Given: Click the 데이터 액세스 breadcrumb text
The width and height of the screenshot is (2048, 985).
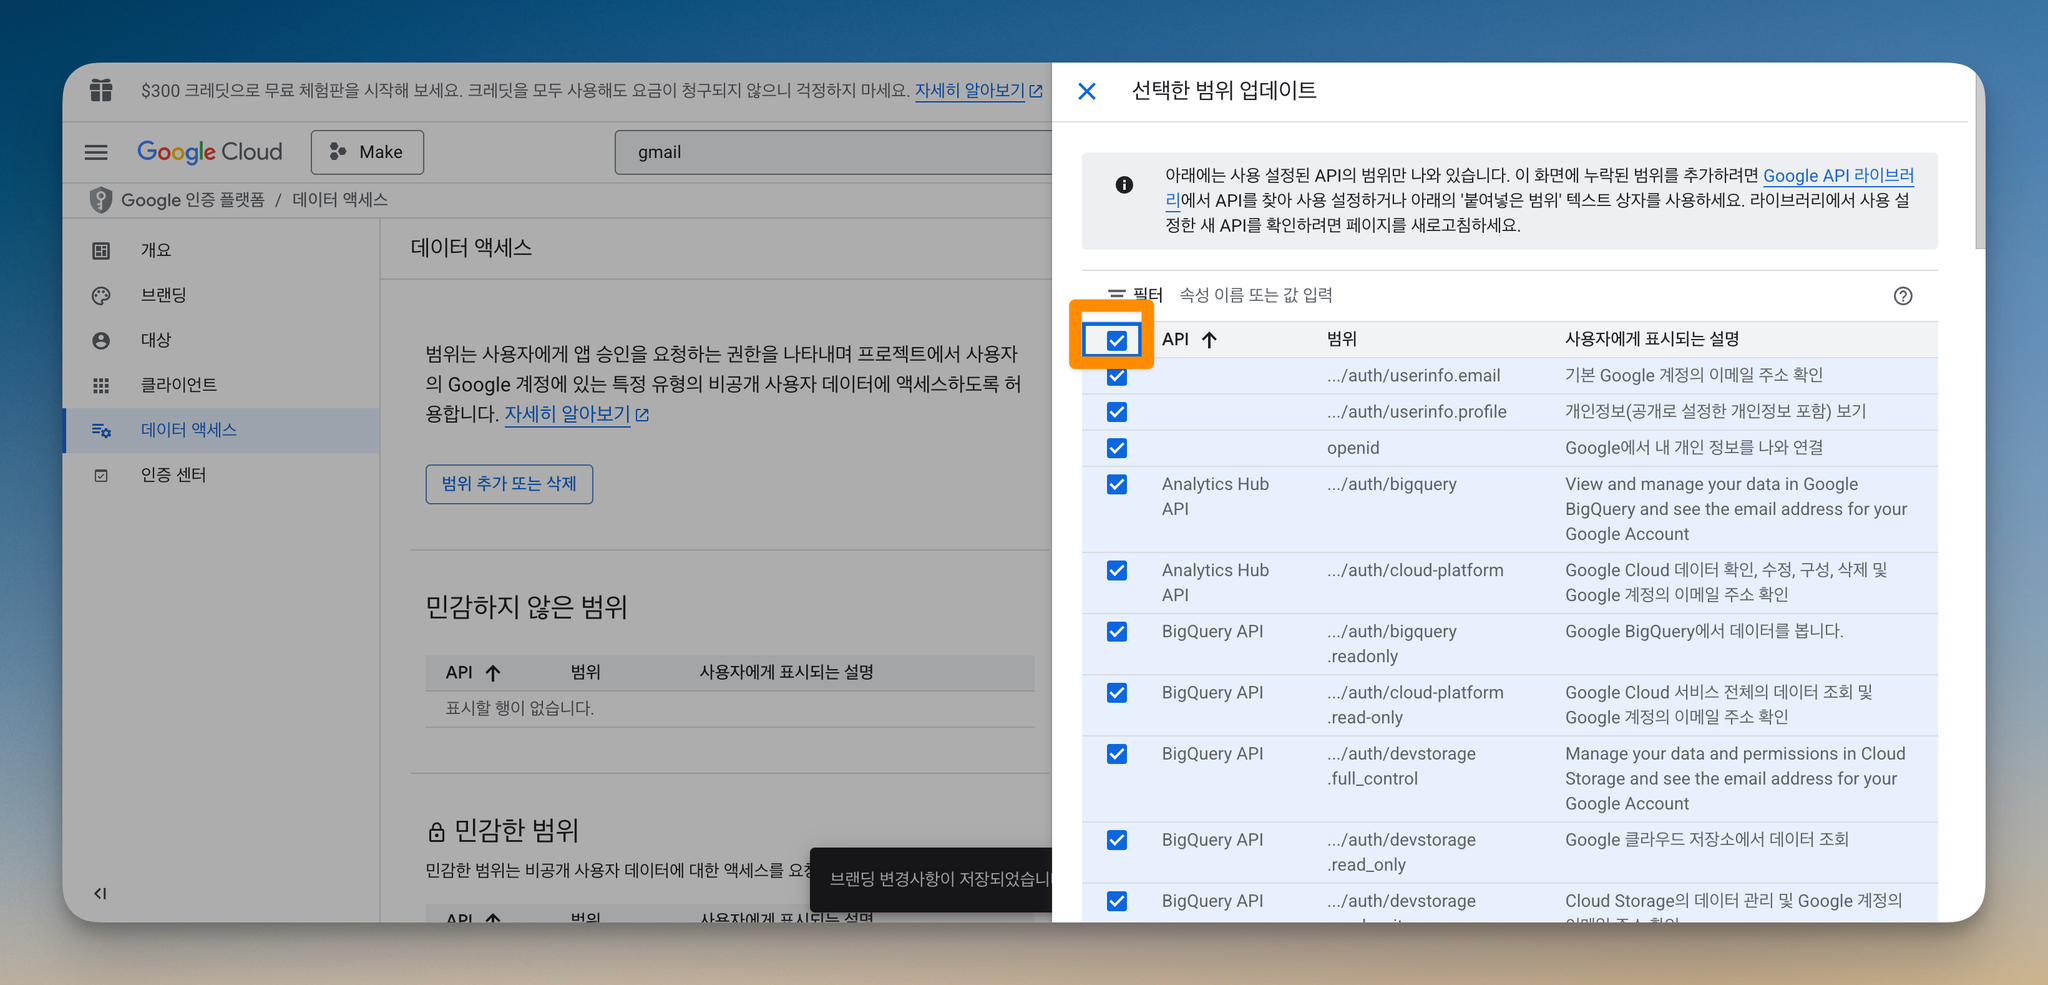Looking at the screenshot, I should (340, 200).
